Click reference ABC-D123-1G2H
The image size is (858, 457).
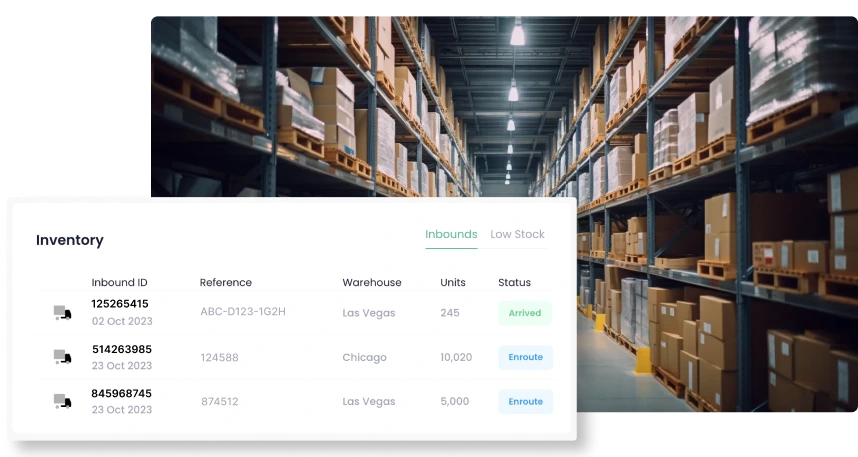click(243, 312)
